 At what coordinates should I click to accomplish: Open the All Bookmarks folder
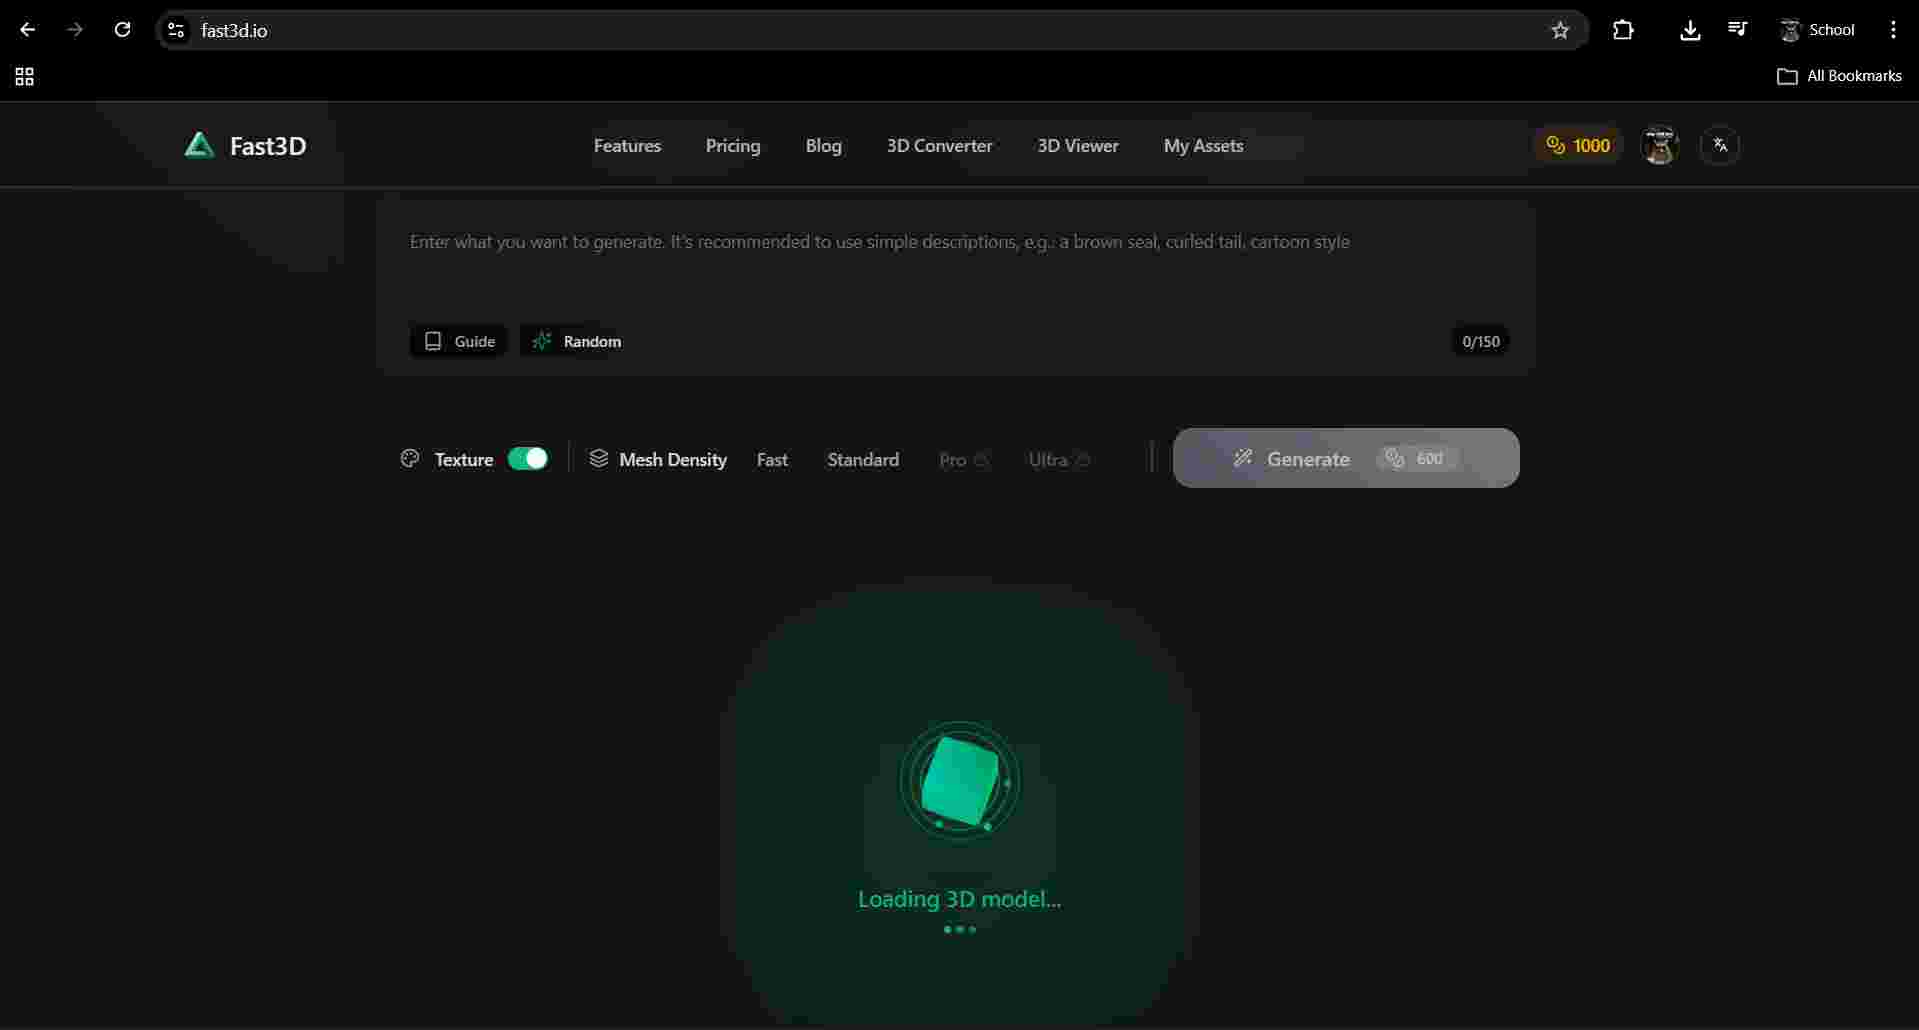[x=1839, y=76]
